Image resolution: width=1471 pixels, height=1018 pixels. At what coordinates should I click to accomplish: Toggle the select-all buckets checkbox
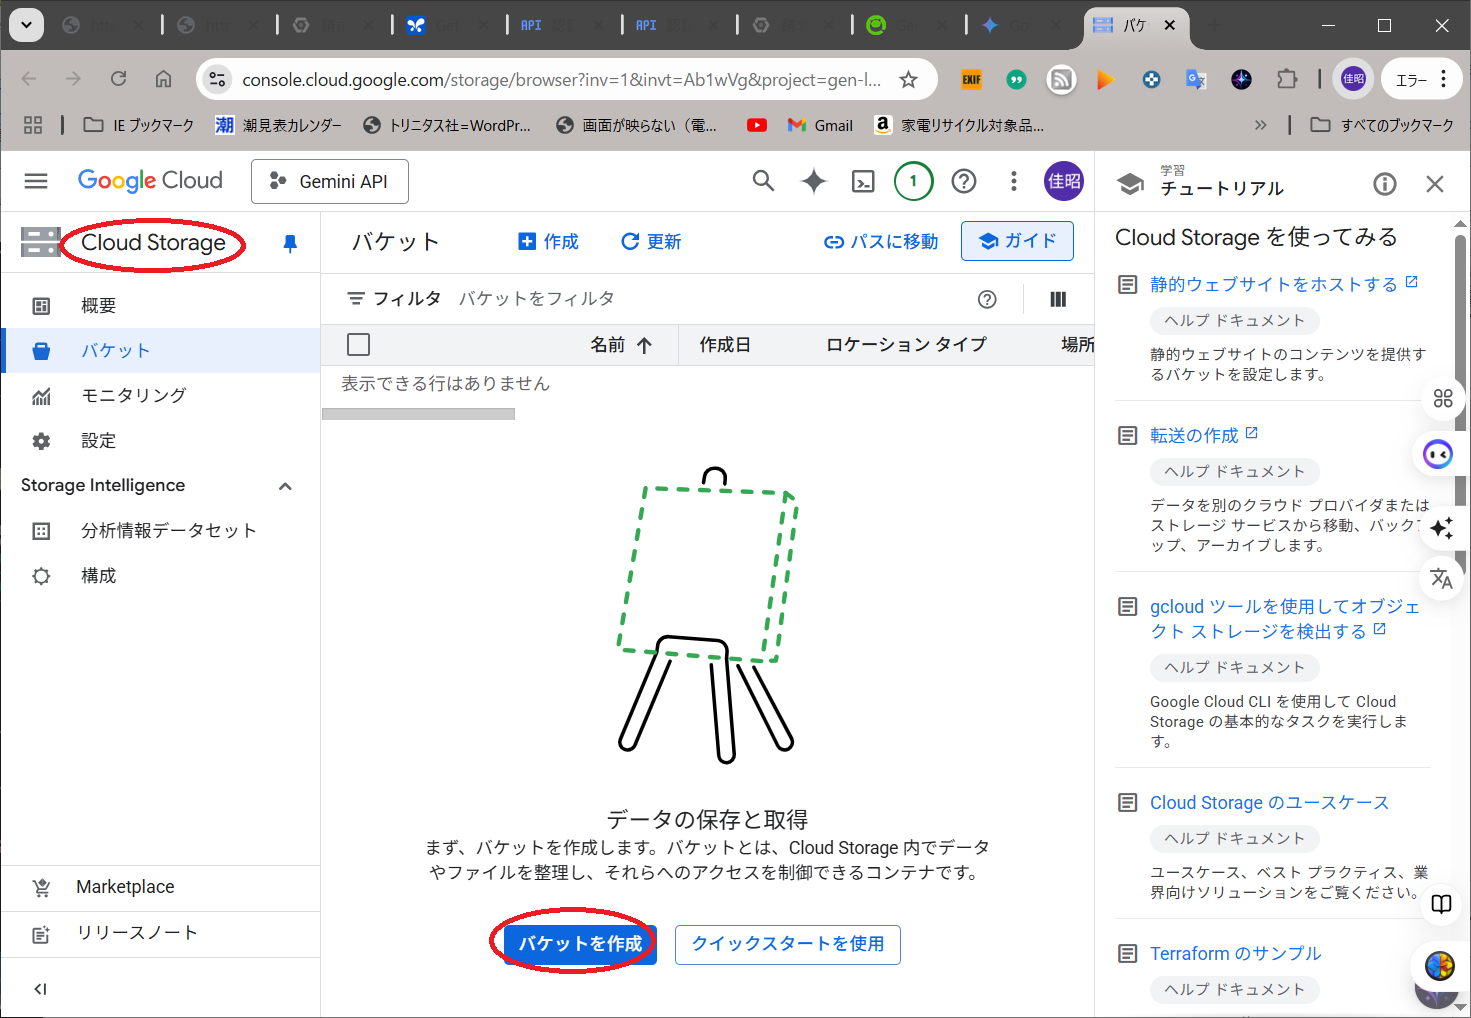(358, 345)
